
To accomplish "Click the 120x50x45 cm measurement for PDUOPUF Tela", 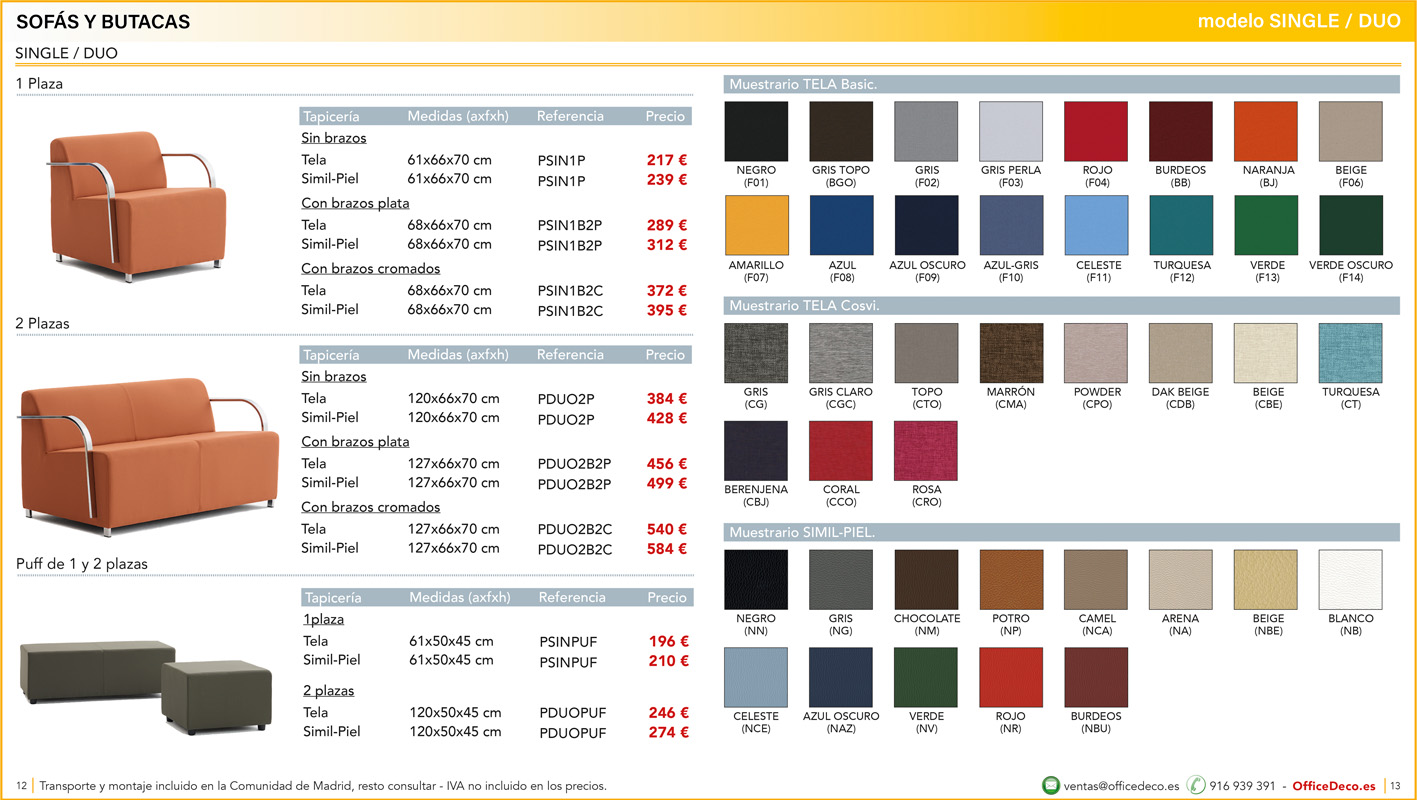I will pyautogui.click(x=455, y=713).
